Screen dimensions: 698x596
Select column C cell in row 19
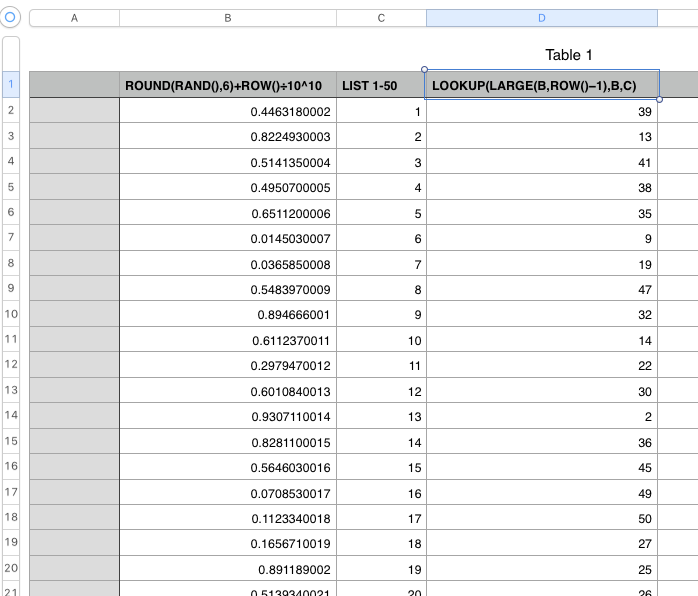pos(381,543)
